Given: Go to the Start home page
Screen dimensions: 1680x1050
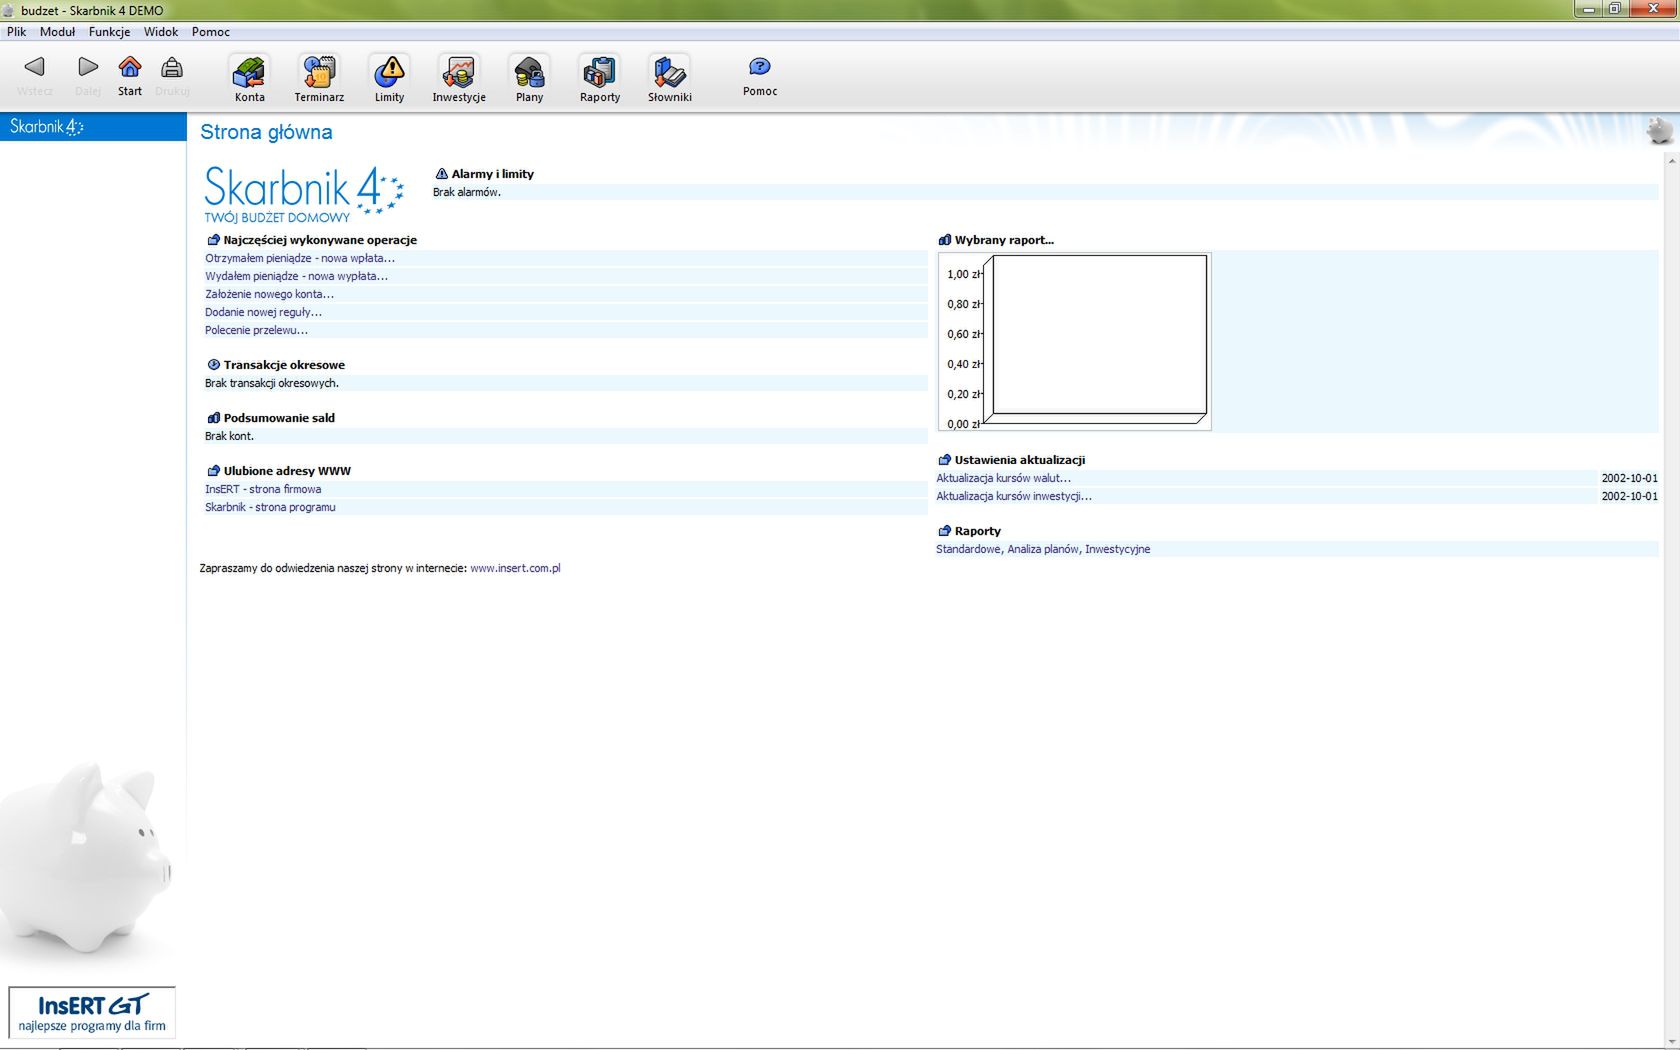Looking at the screenshot, I should pyautogui.click(x=130, y=76).
